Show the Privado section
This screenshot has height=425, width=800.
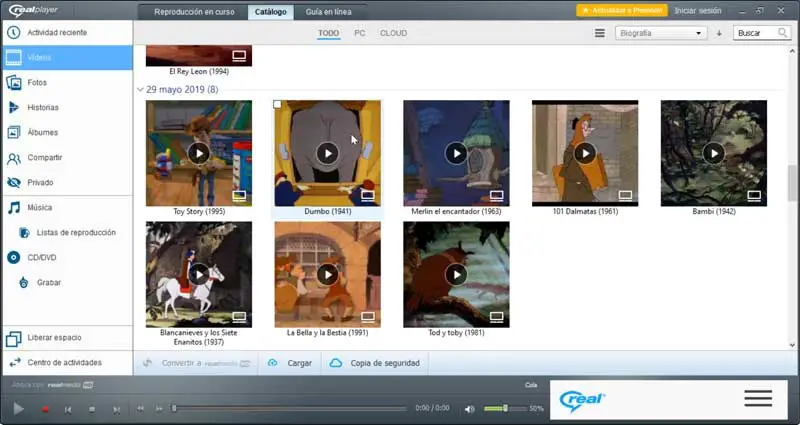coord(66,183)
